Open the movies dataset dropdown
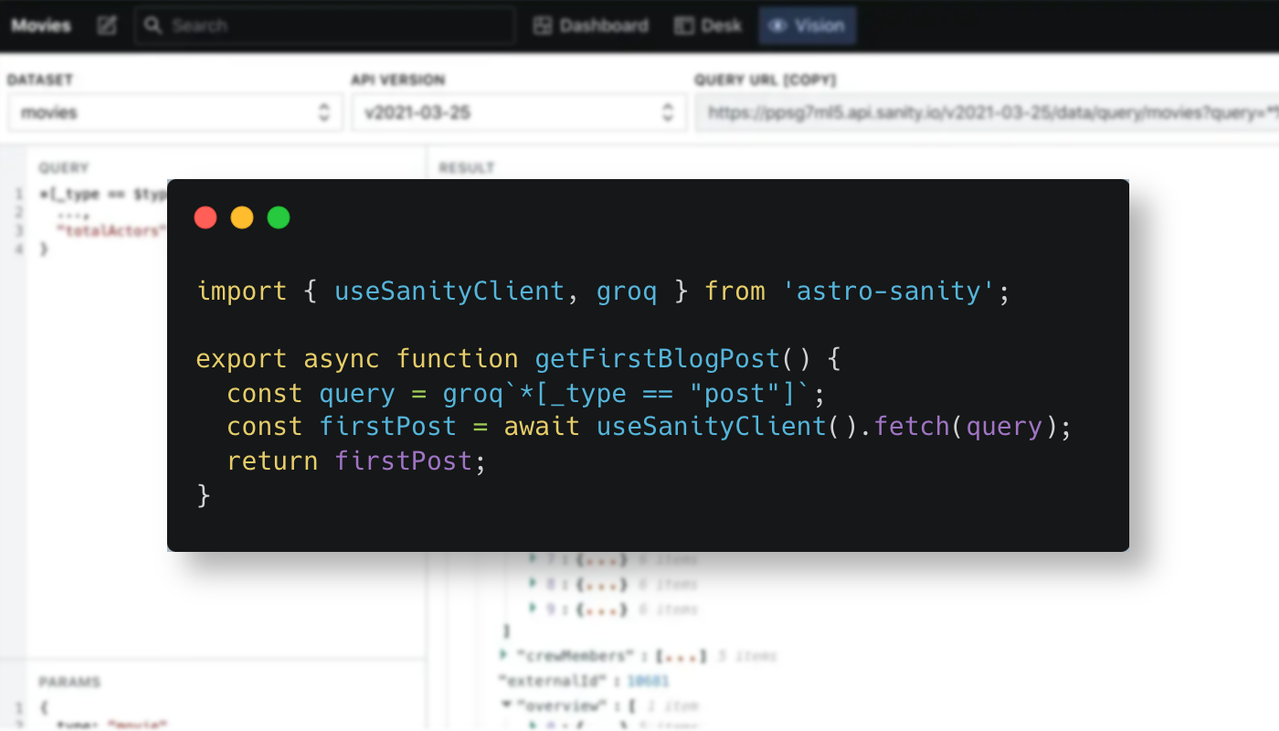The width and height of the screenshot is (1279, 731). coord(175,113)
